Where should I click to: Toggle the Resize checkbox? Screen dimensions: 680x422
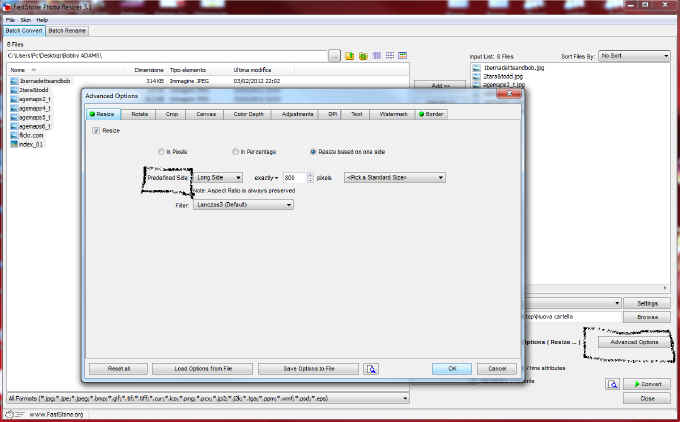[x=96, y=131]
